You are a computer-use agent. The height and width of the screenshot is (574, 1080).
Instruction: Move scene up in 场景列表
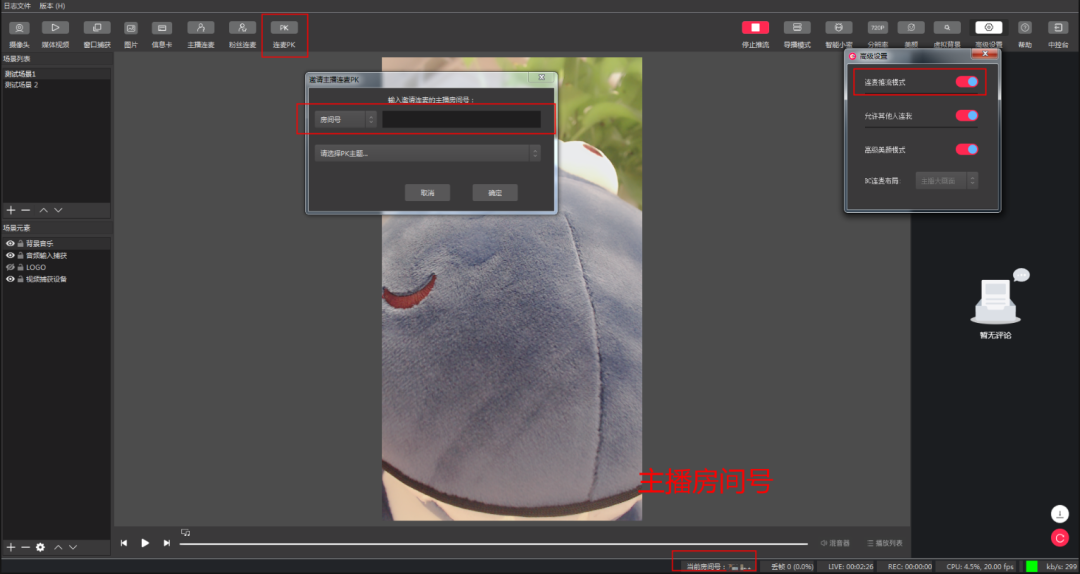tap(43, 210)
